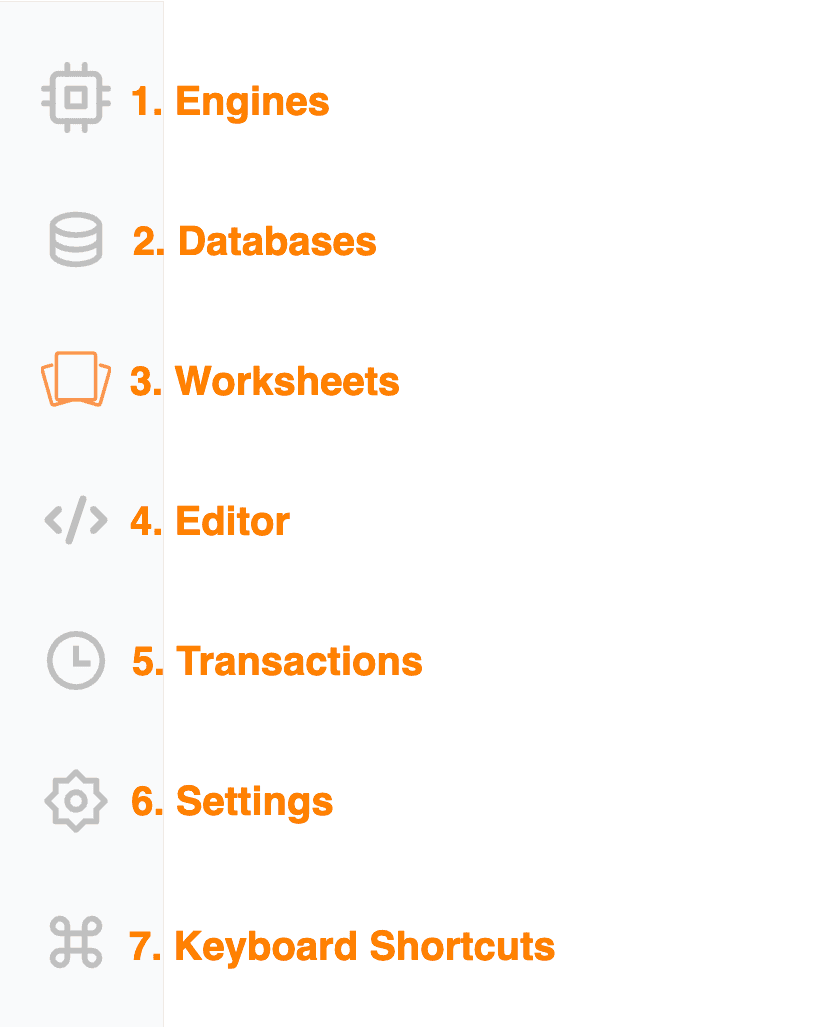Click the "Worksheets" text label
This screenshot has width=829, height=1028.
click(287, 382)
